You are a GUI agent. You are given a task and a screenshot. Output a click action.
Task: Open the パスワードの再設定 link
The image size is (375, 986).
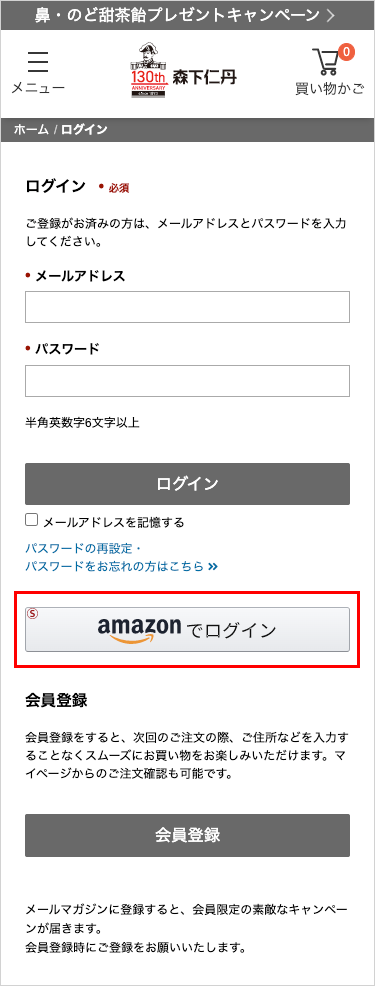pyautogui.click(x=84, y=548)
